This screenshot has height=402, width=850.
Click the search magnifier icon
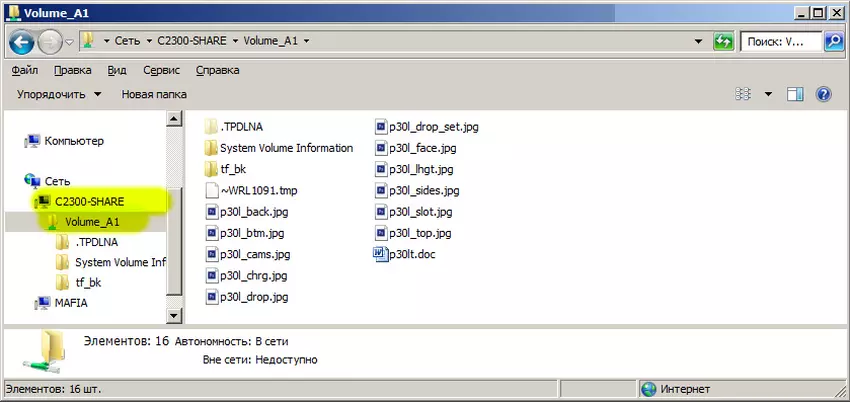point(832,42)
